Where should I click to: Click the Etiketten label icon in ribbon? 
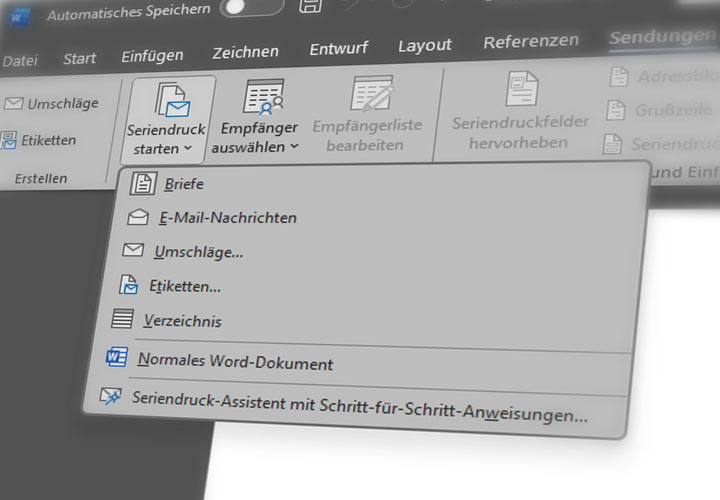click(8, 140)
